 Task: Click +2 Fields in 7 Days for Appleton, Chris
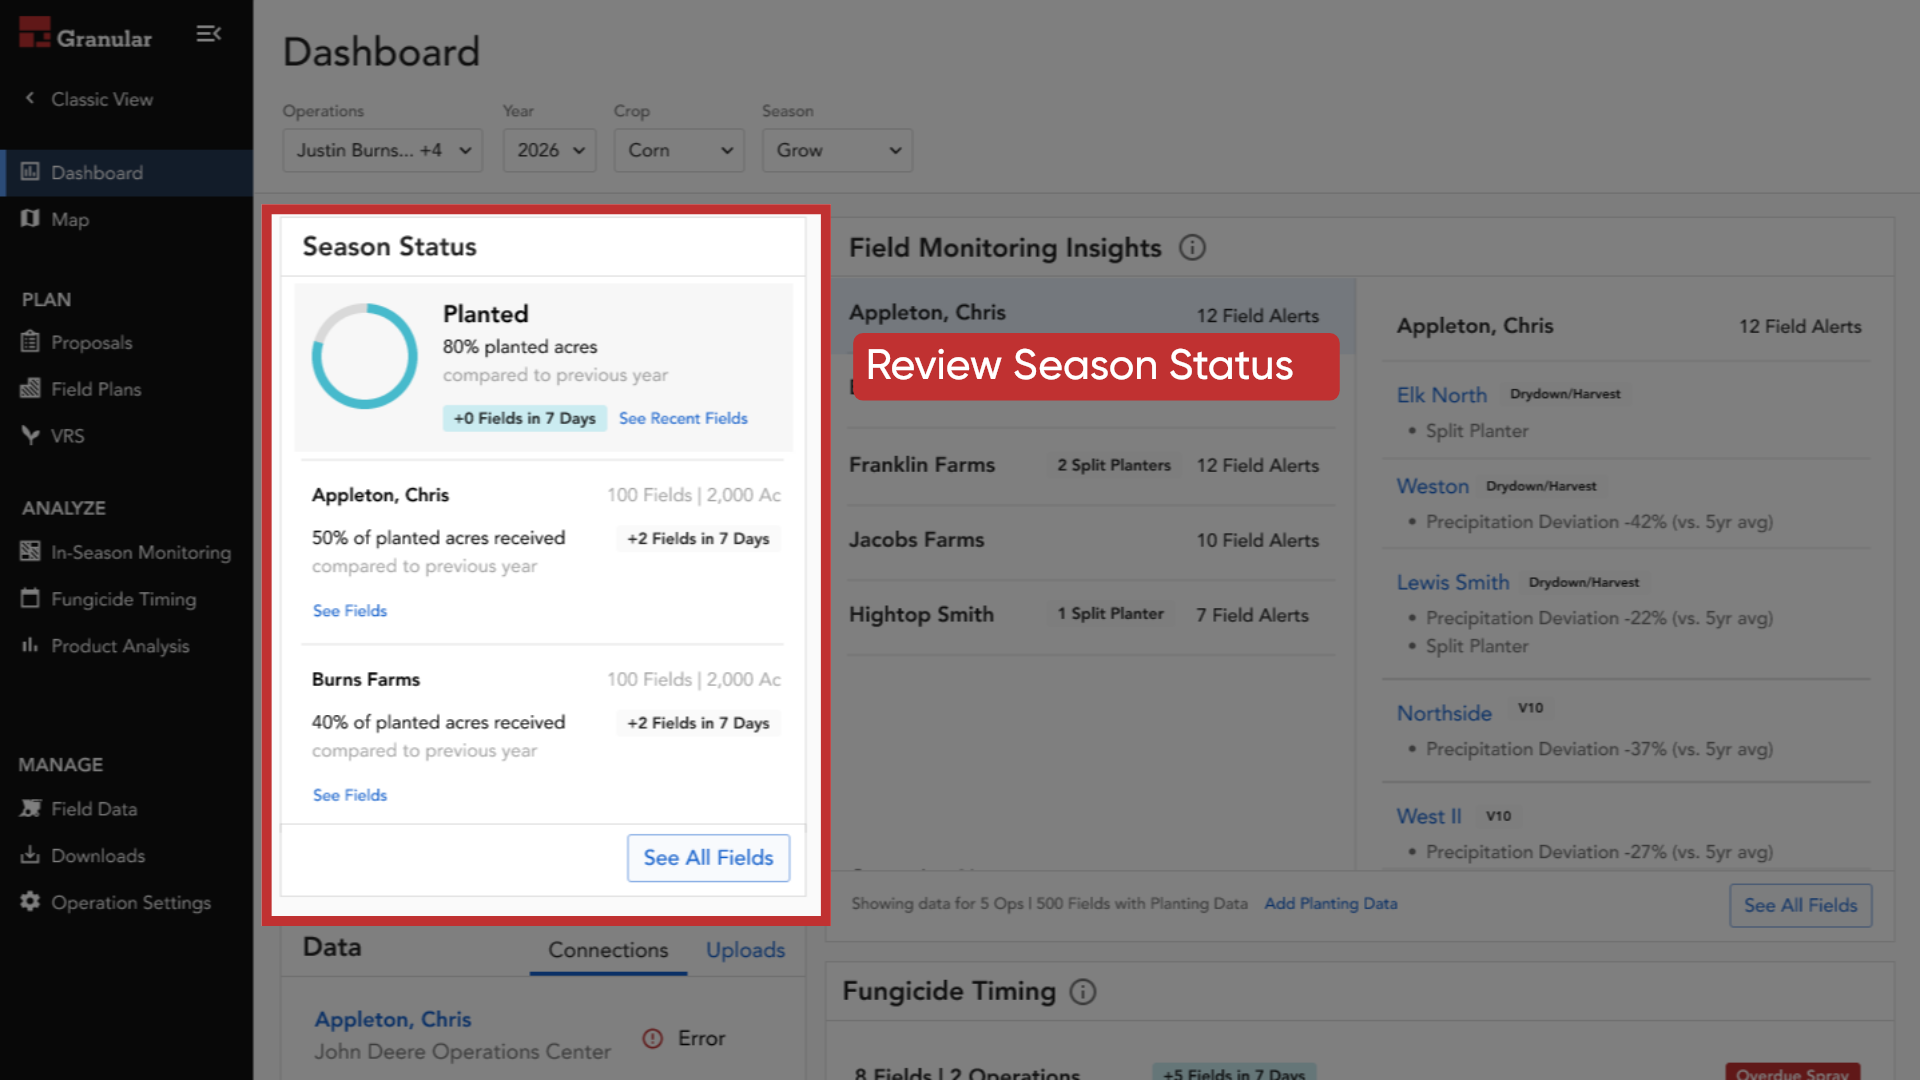tap(698, 538)
